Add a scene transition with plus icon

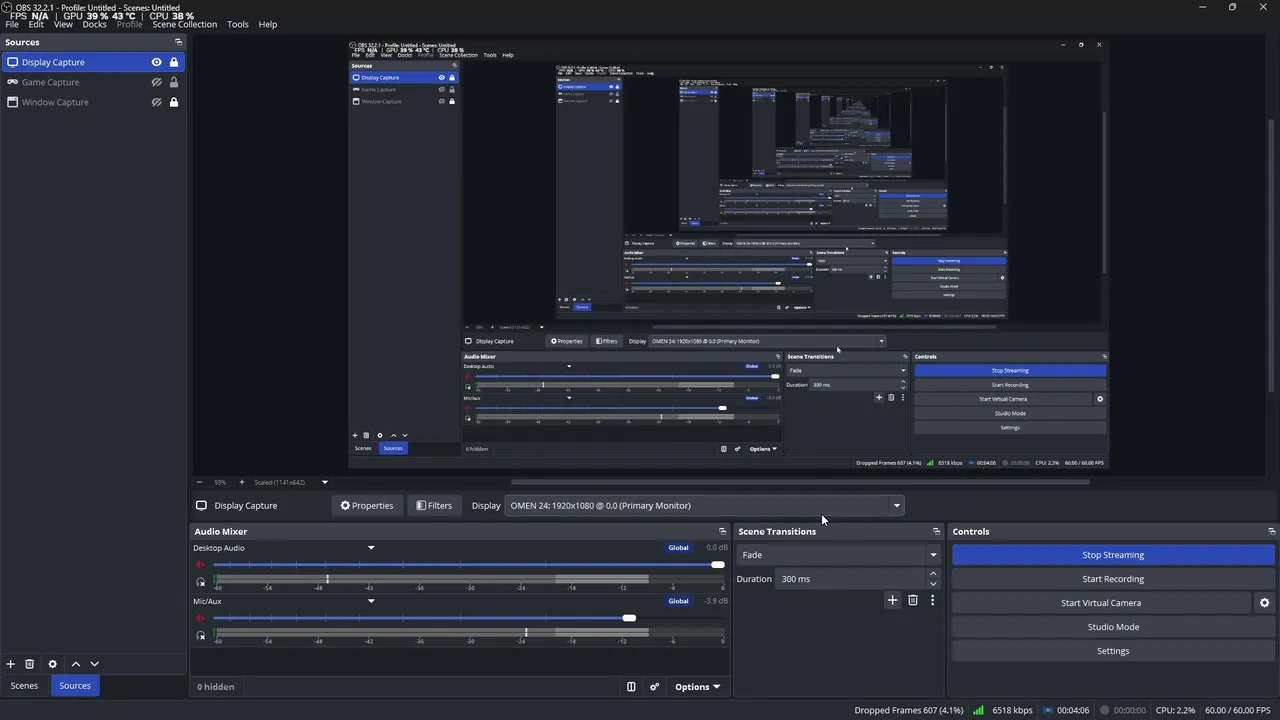tap(893, 600)
